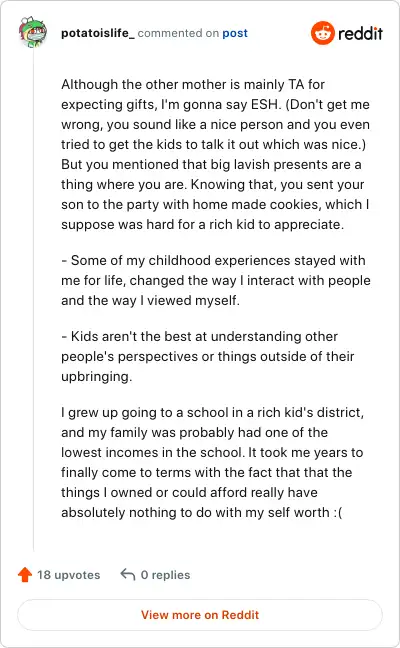This screenshot has height=648, width=400.
Task: Follow the blue "post" link
Action: [x=235, y=33]
